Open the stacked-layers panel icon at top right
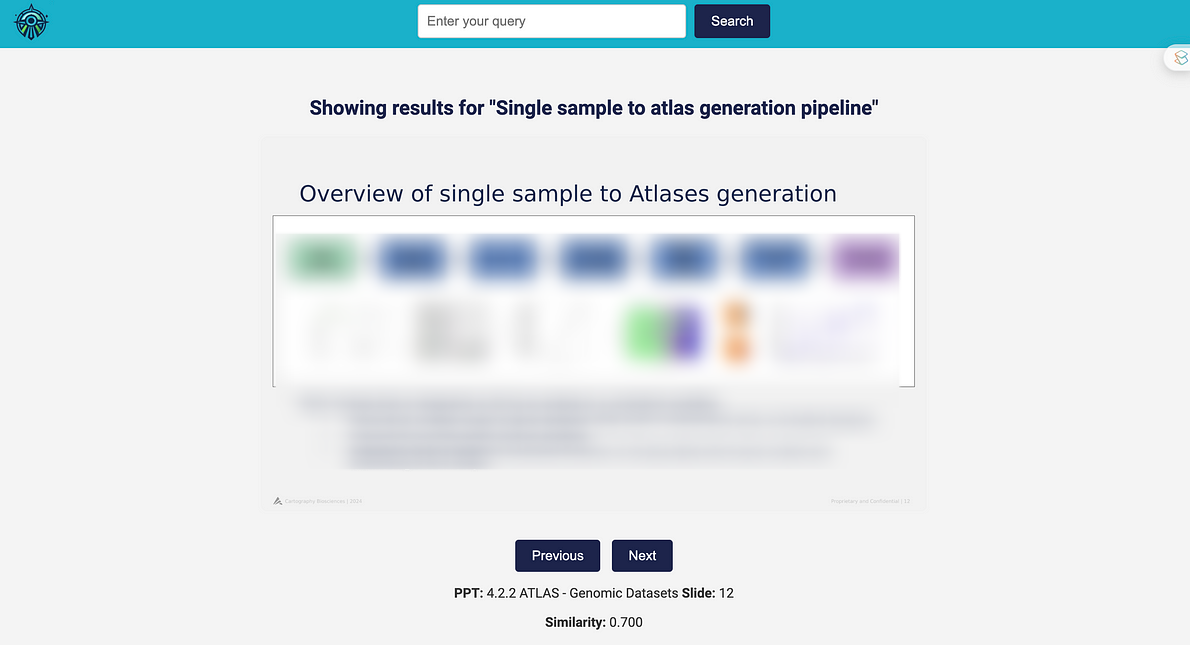 point(1180,57)
